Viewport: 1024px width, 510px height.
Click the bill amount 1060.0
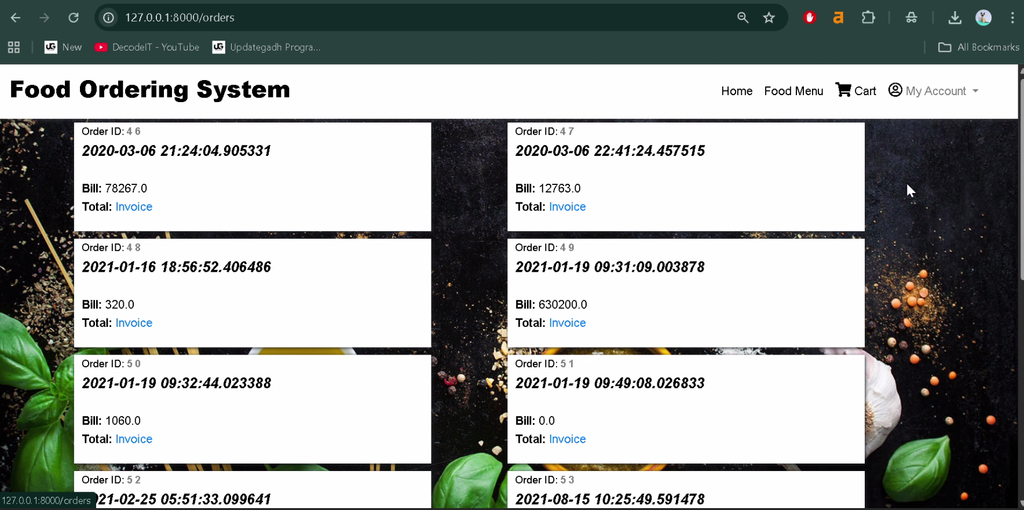pyautogui.click(x=123, y=421)
